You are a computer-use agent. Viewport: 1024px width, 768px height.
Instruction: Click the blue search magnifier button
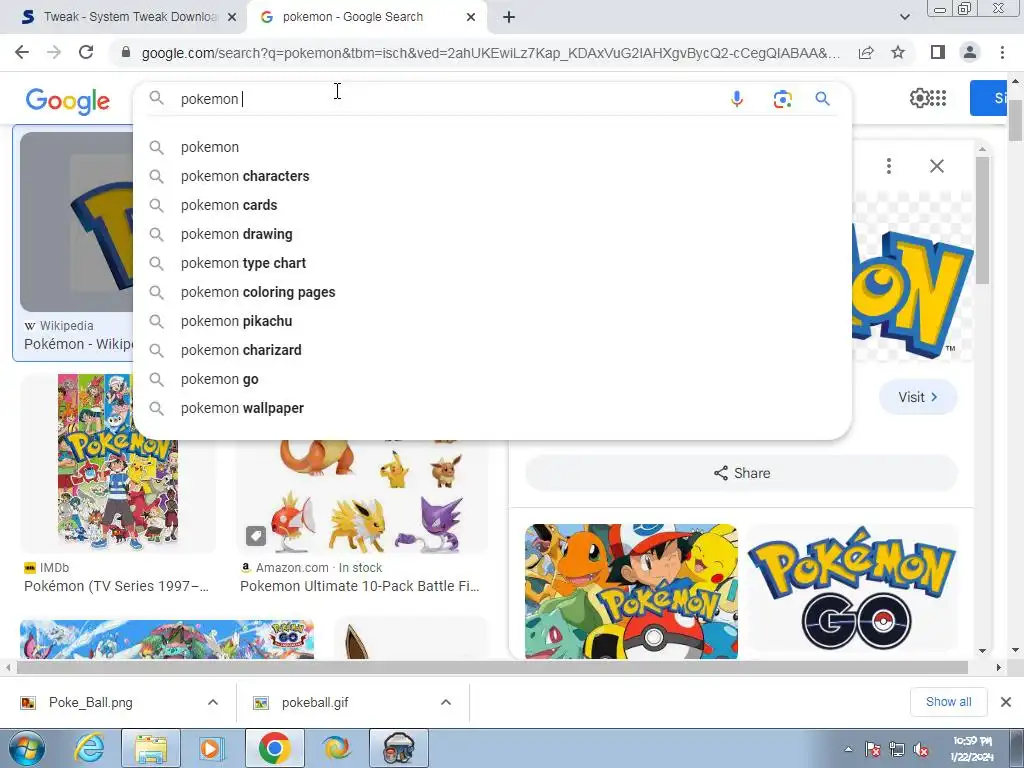point(822,99)
